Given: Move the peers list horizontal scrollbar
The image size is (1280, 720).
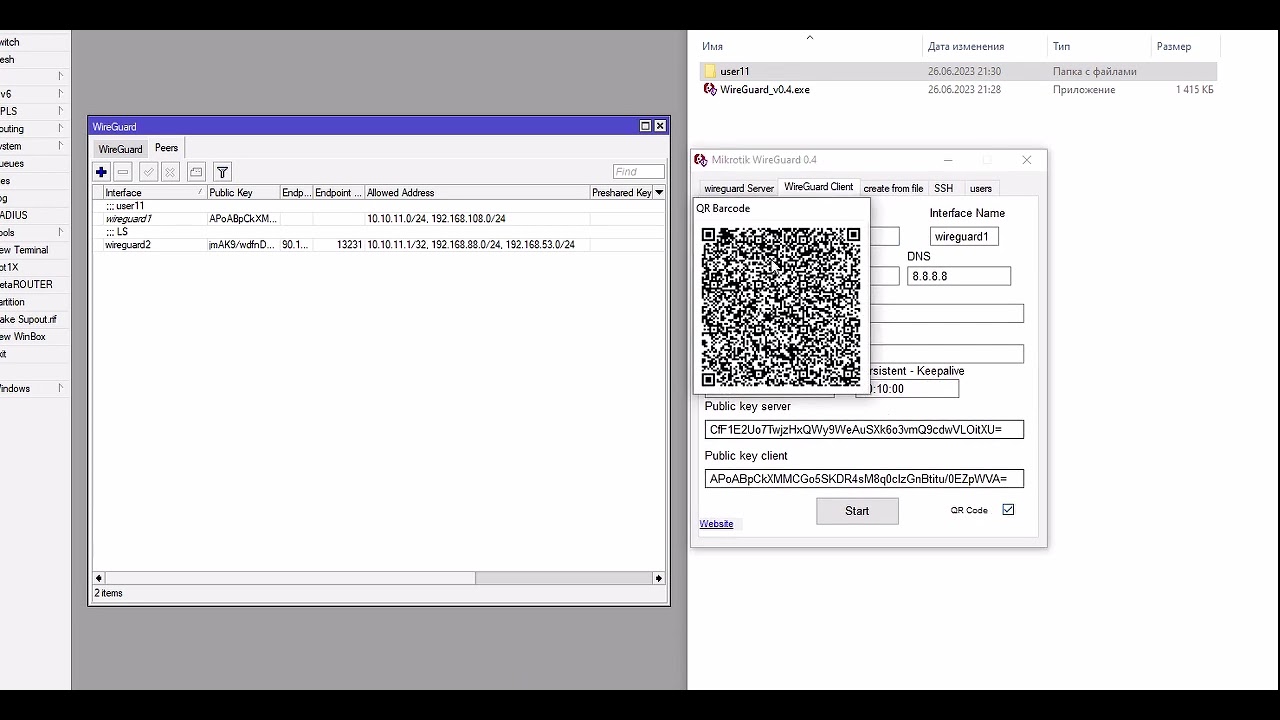Looking at the screenshot, I should 290,578.
